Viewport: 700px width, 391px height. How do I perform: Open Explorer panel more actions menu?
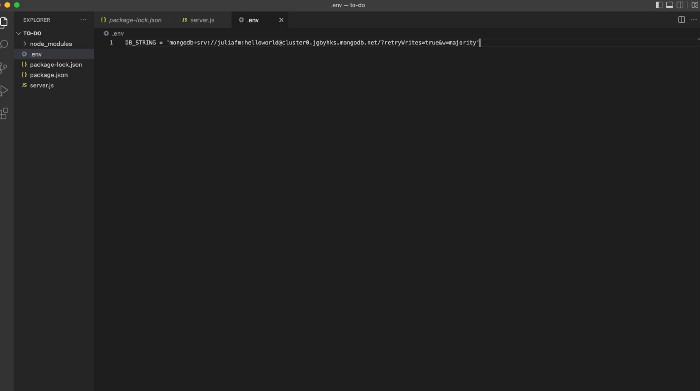(x=83, y=20)
